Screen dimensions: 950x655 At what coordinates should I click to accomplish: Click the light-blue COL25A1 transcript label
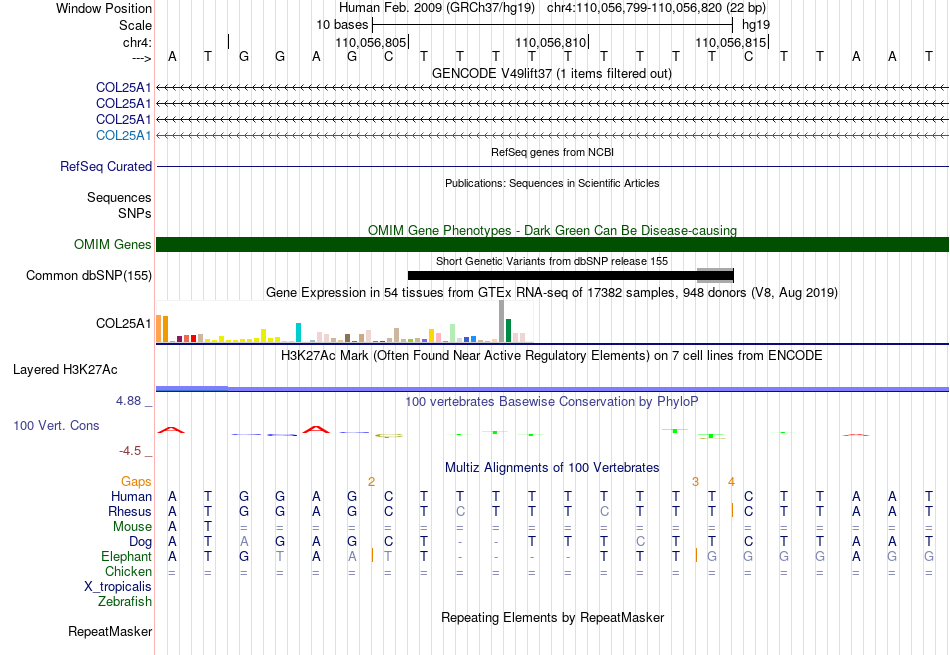pos(124,135)
